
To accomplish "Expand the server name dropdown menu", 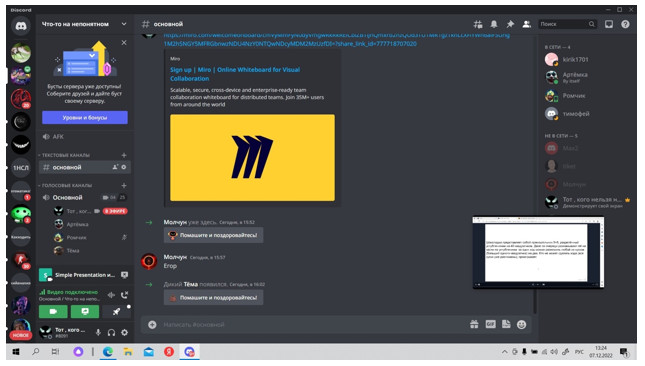I will pyautogui.click(x=124, y=24).
